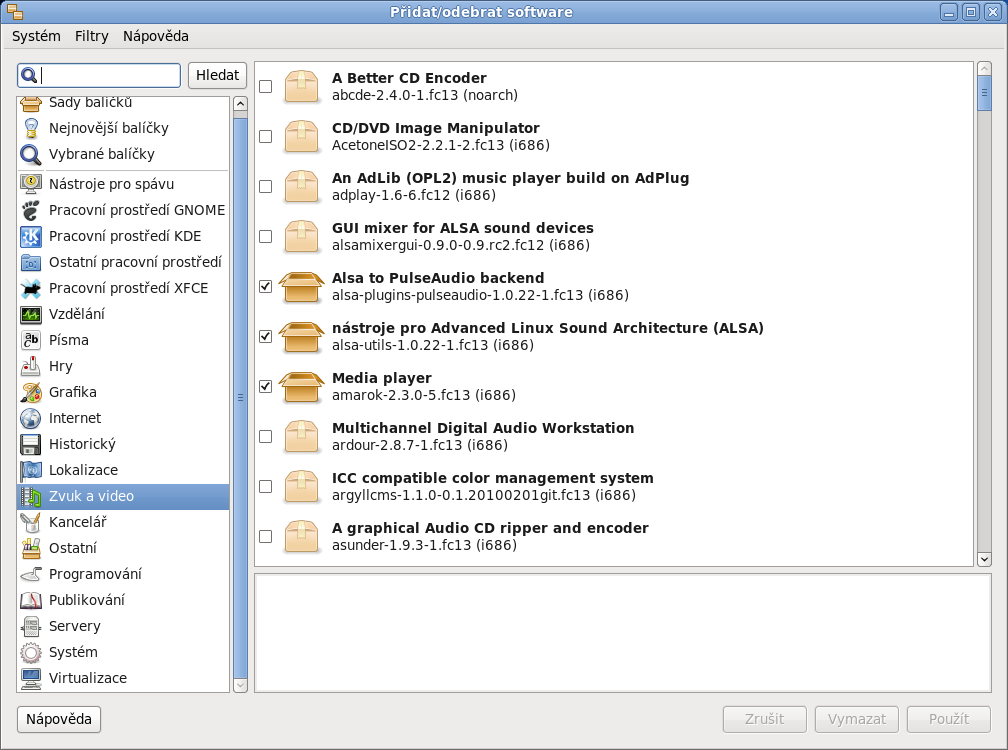Focus the package search input field

click(99, 75)
